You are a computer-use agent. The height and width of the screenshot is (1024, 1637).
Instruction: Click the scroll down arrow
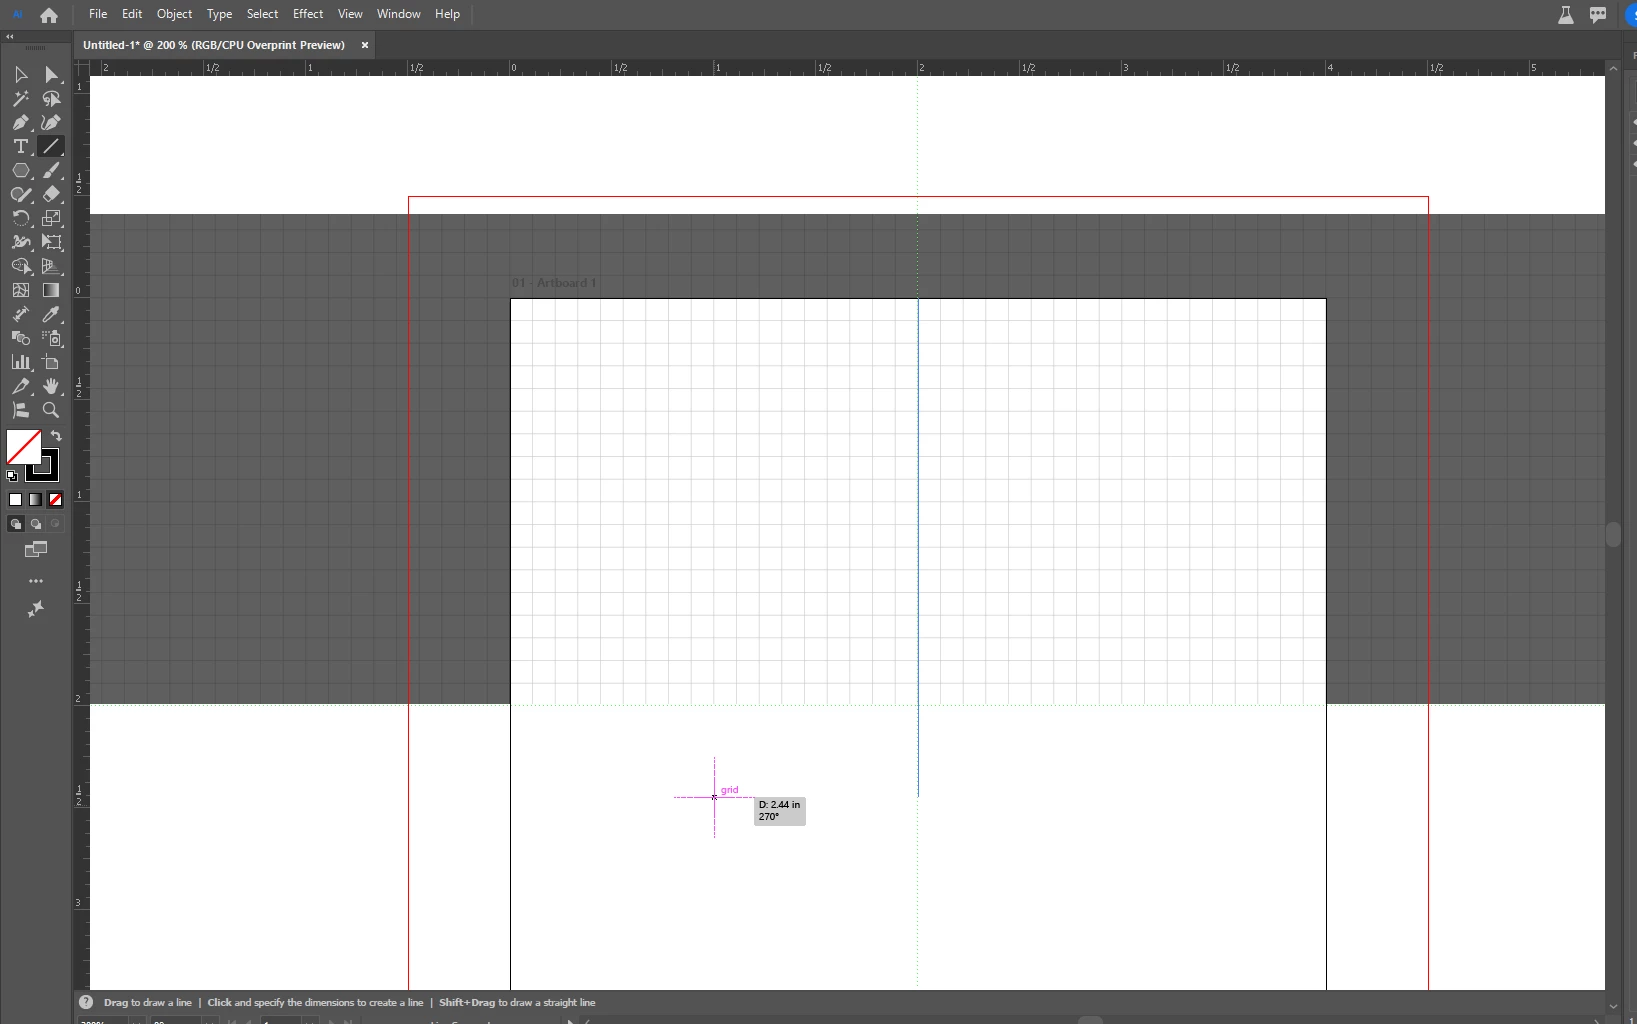pos(1613,1006)
